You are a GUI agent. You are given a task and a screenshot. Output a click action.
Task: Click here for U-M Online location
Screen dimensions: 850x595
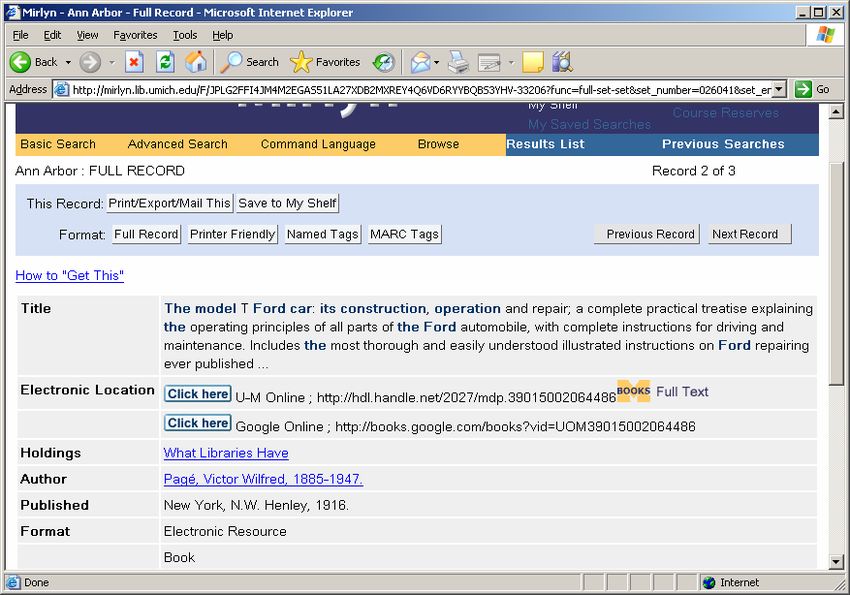[x=198, y=394]
